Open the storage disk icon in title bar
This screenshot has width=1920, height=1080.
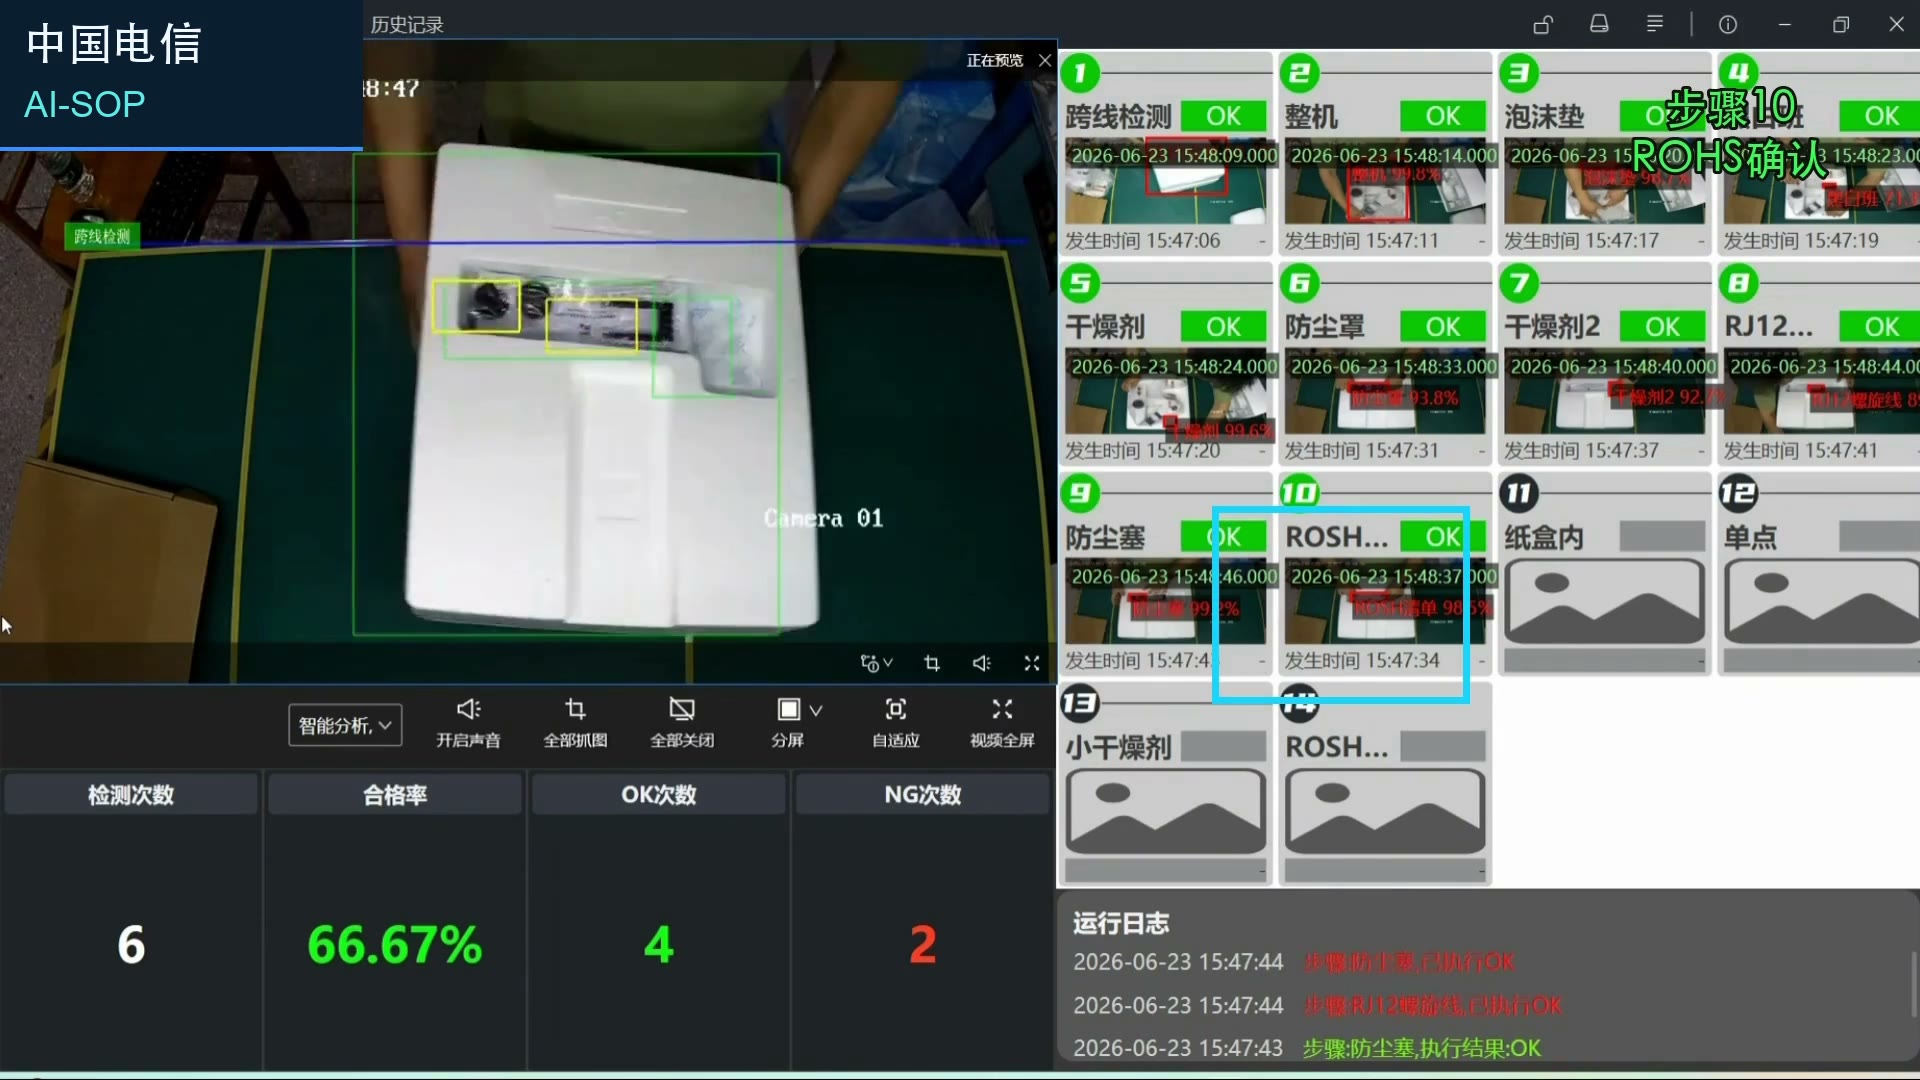(1599, 24)
